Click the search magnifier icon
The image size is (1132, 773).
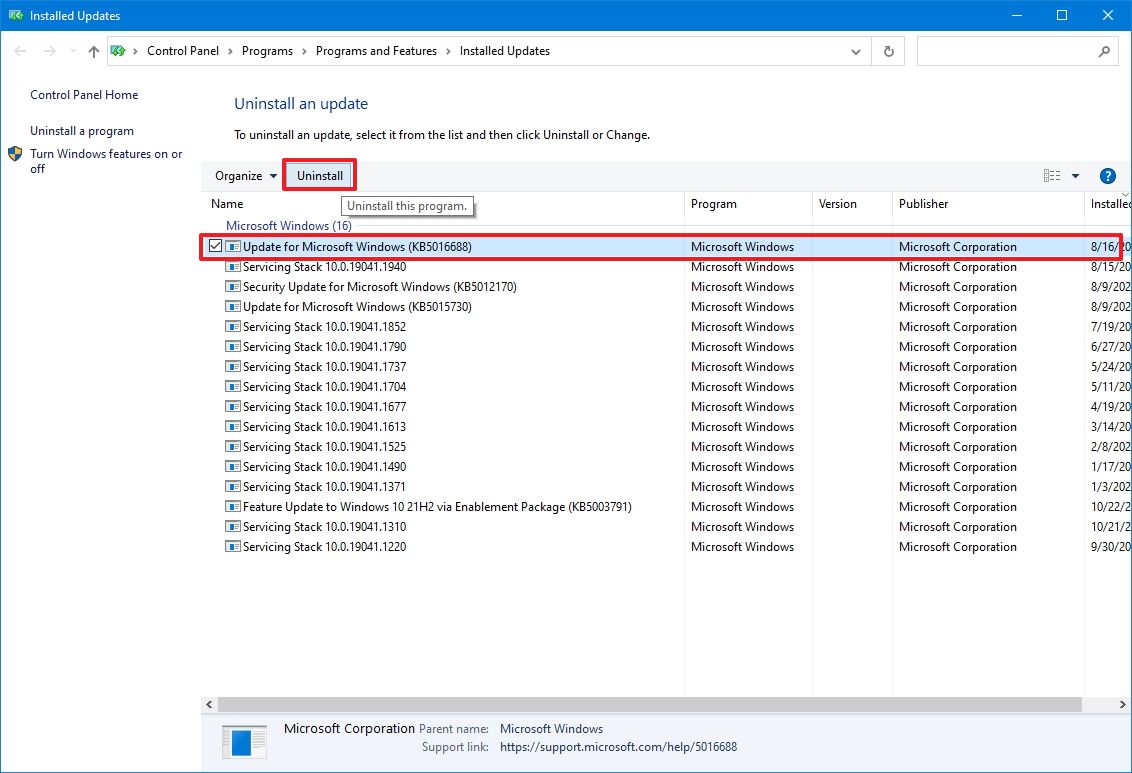pyautogui.click(x=1104, y=51)
